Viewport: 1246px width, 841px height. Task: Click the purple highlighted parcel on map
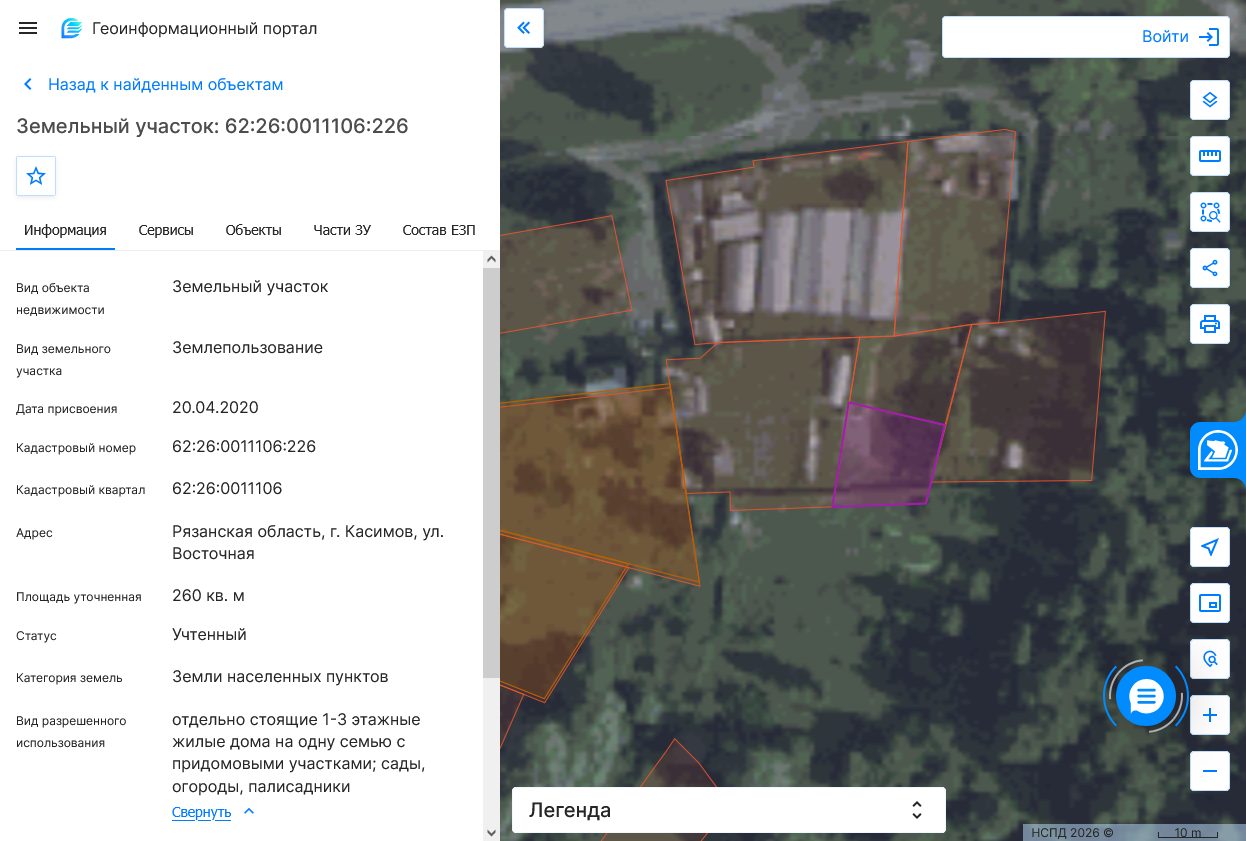[888, 458]
